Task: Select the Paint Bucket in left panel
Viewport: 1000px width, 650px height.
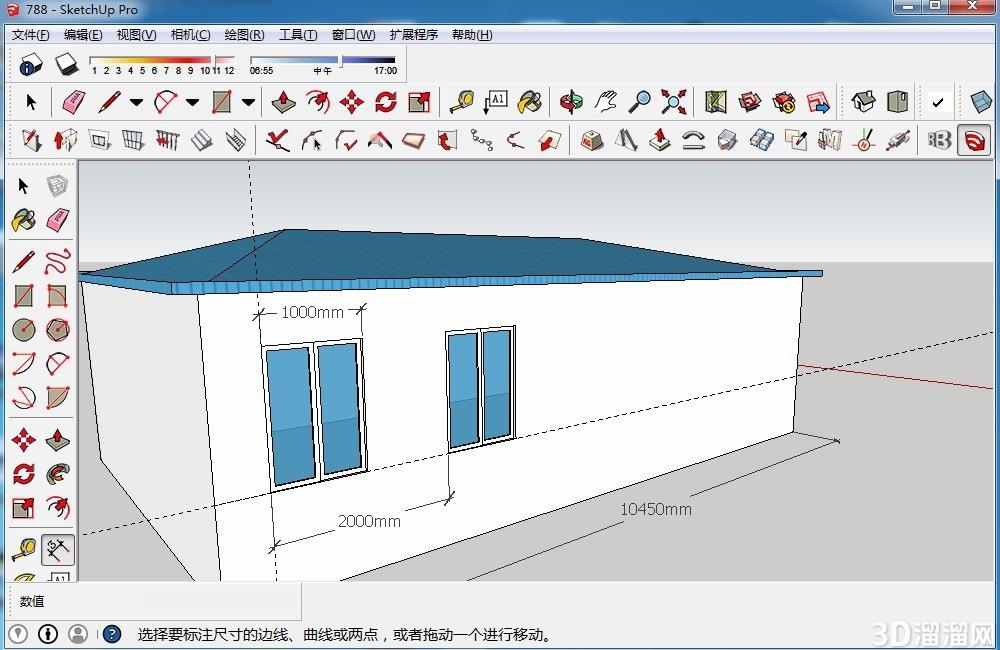Action: tap(24, 220)
